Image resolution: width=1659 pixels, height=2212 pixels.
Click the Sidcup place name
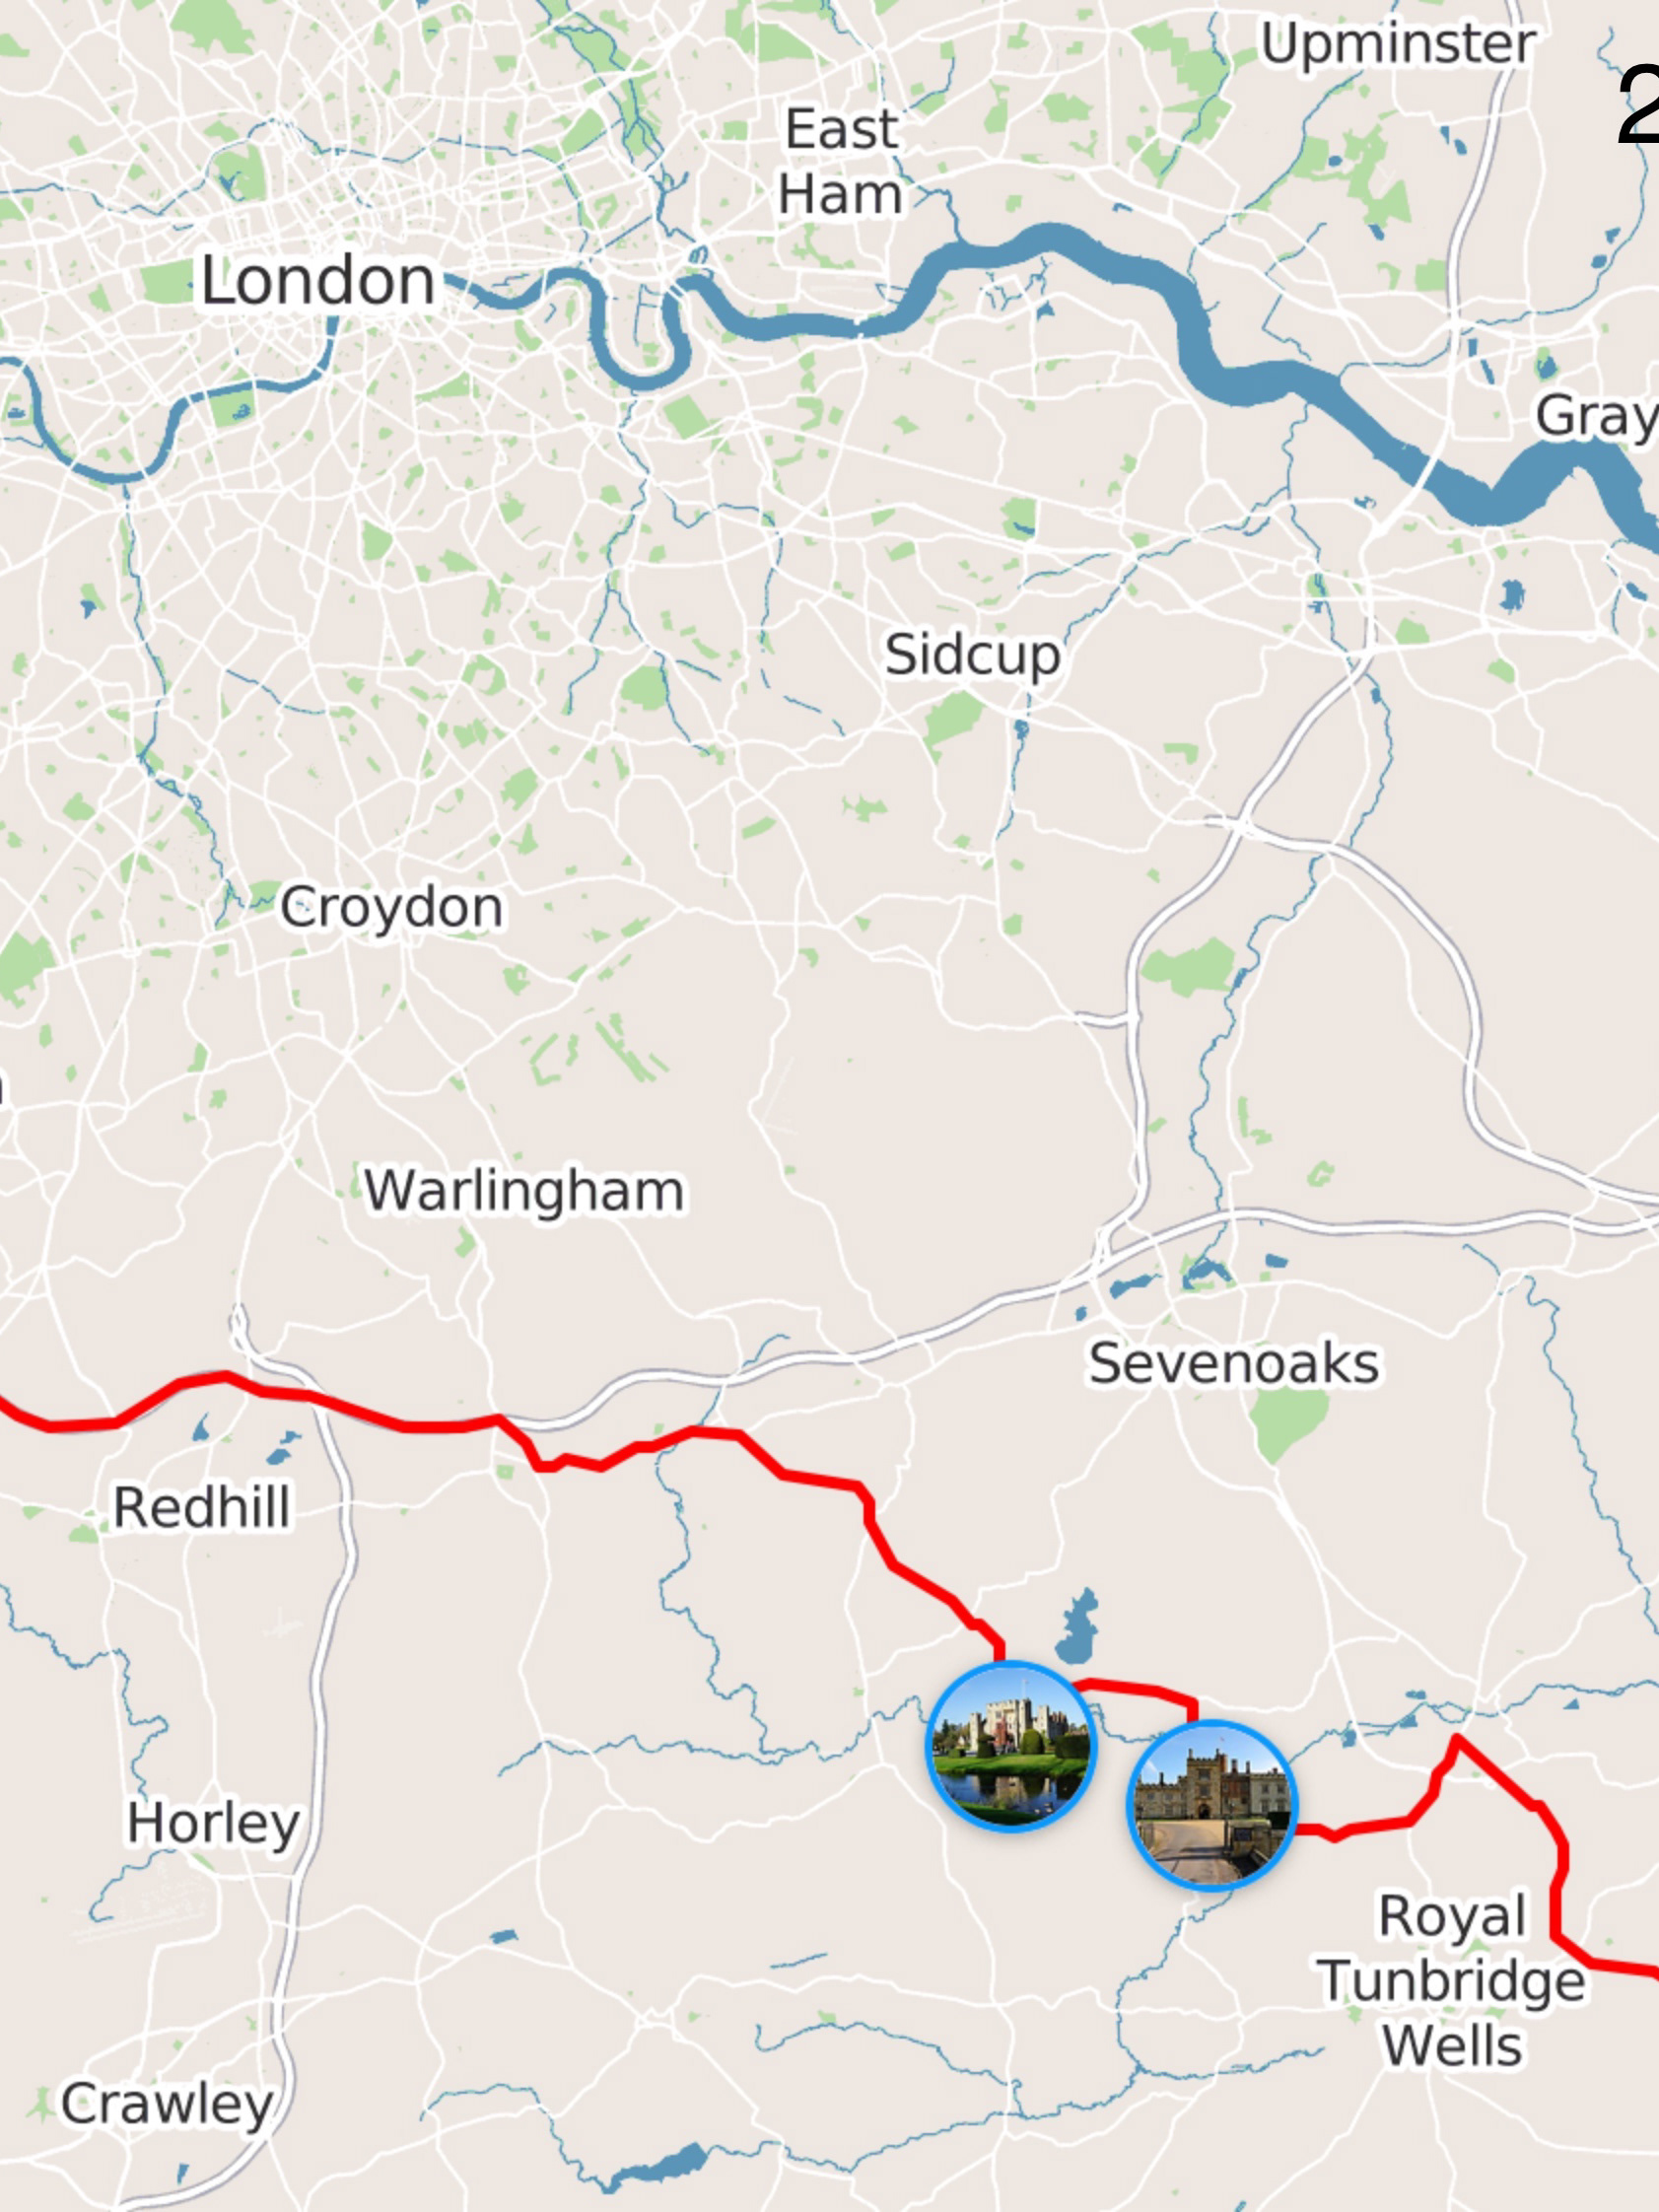972,656
